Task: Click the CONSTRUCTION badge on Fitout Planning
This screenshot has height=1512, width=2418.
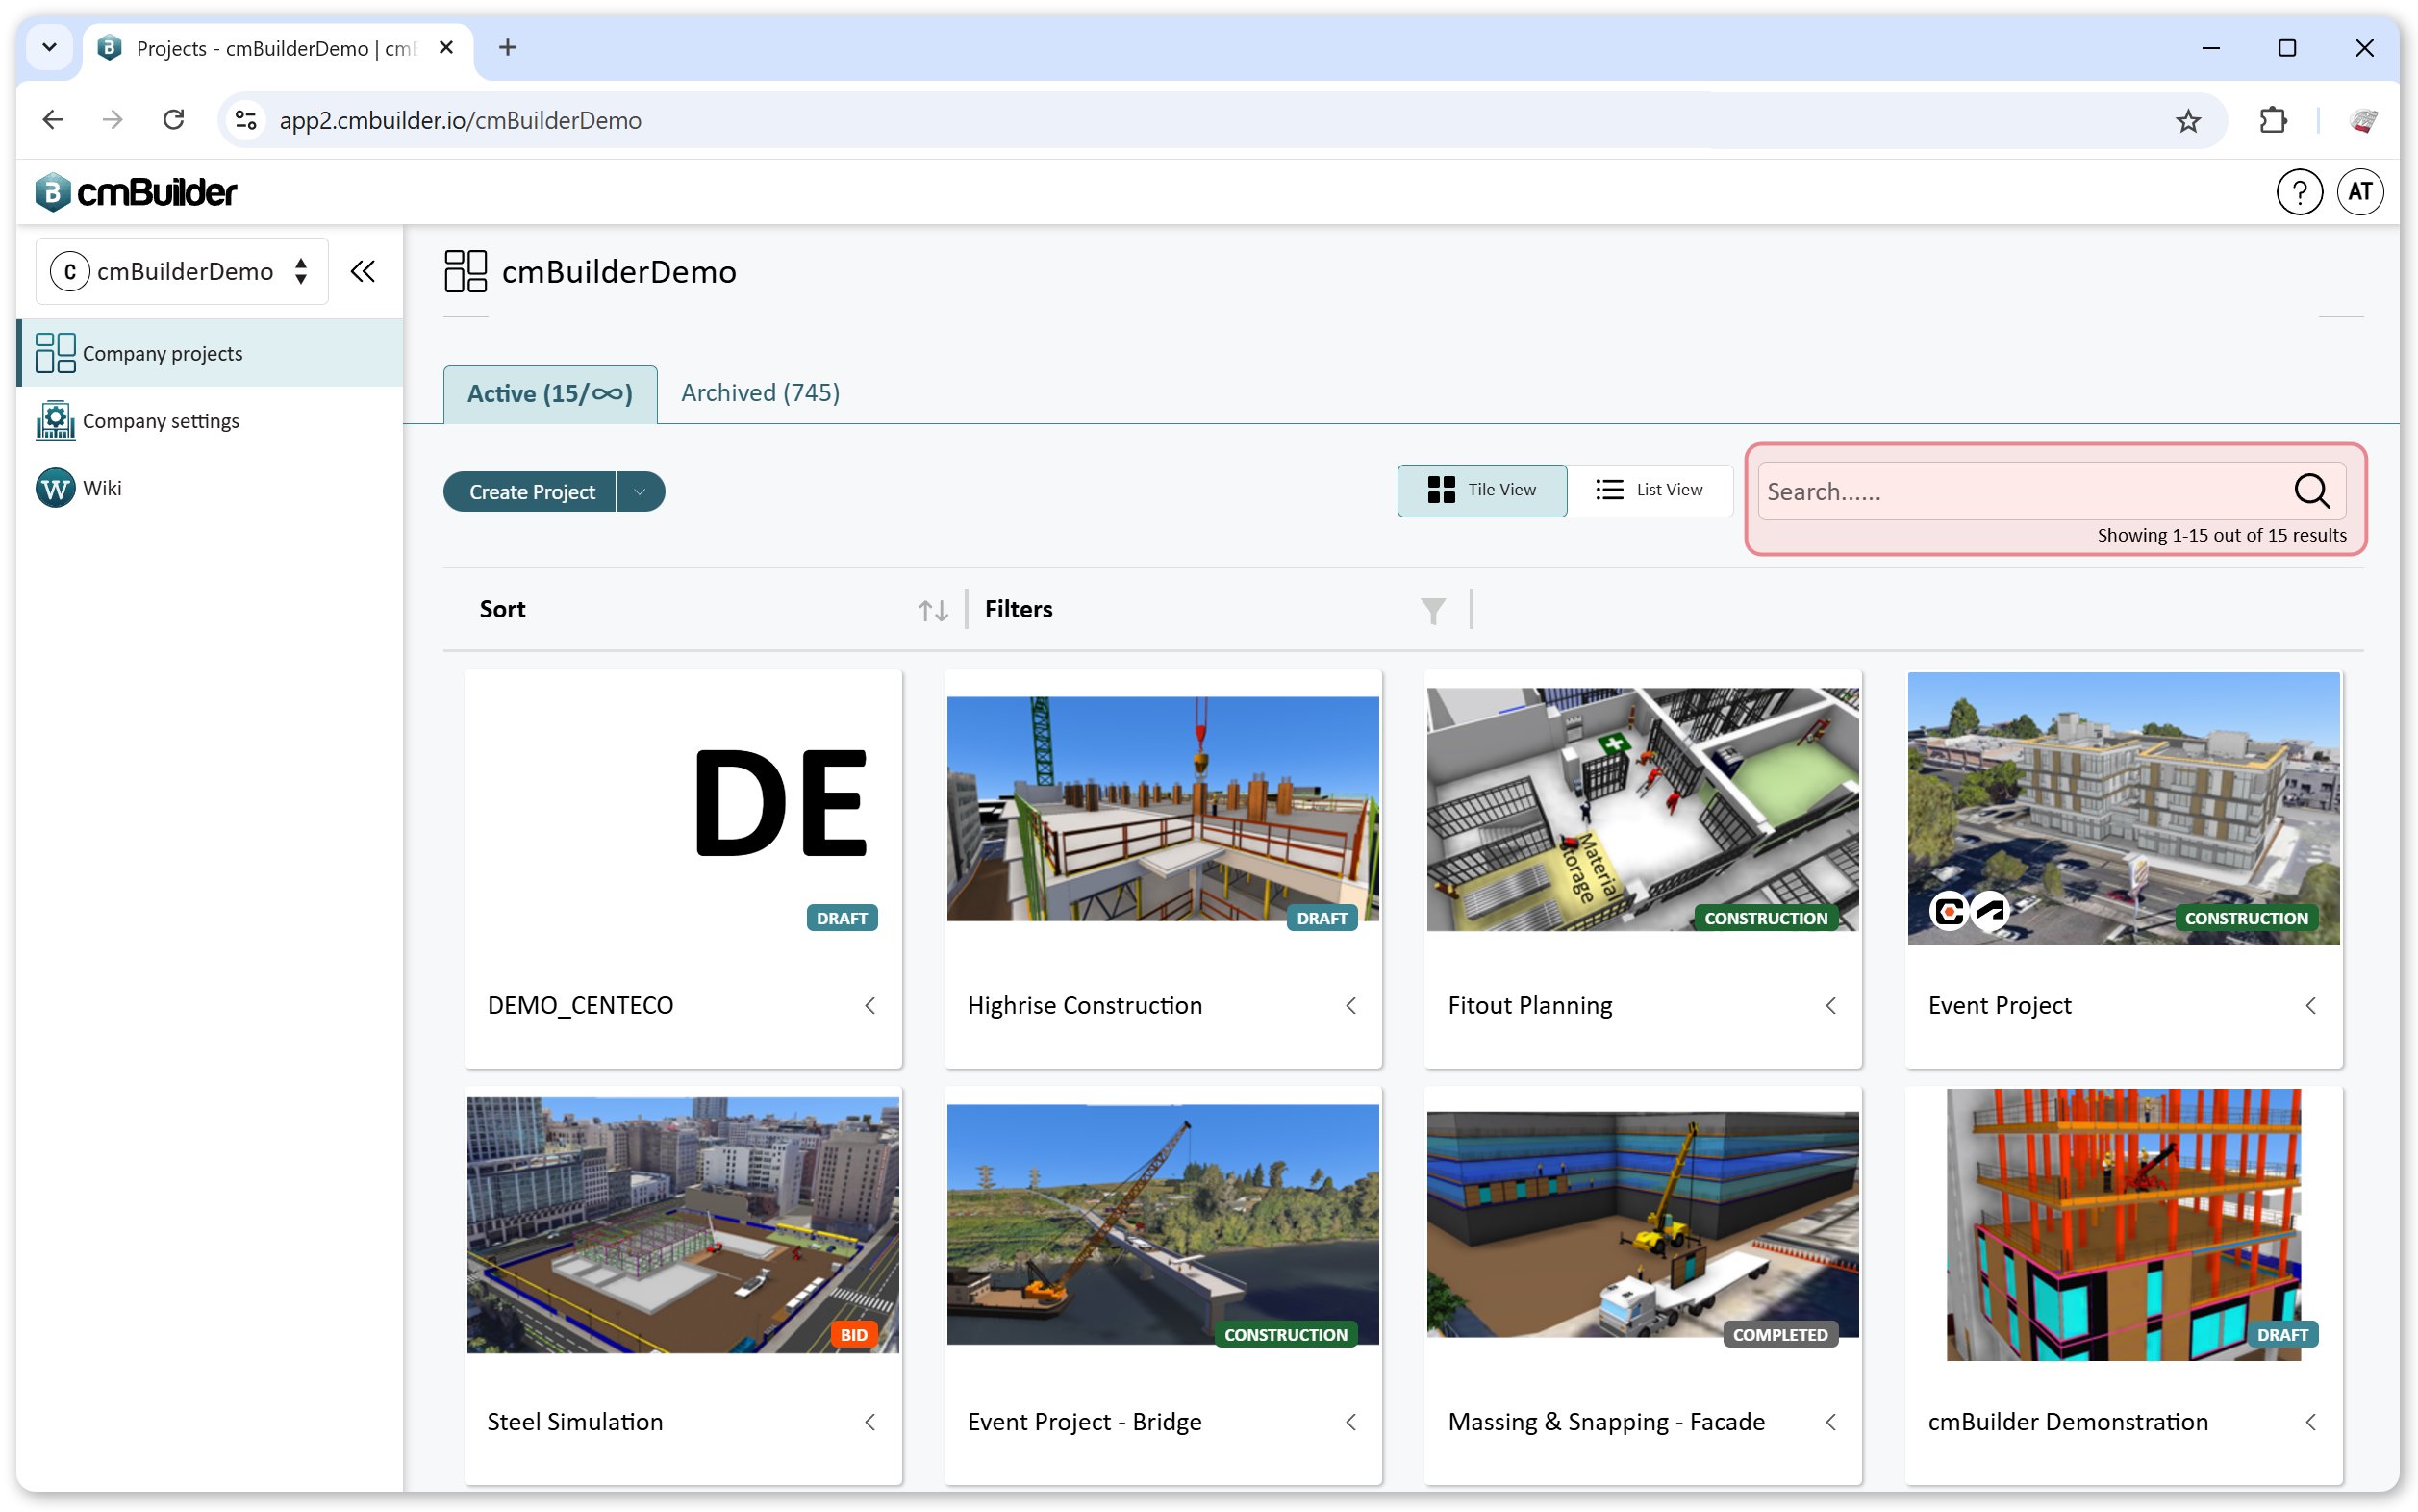Action: click(1765, 918)
